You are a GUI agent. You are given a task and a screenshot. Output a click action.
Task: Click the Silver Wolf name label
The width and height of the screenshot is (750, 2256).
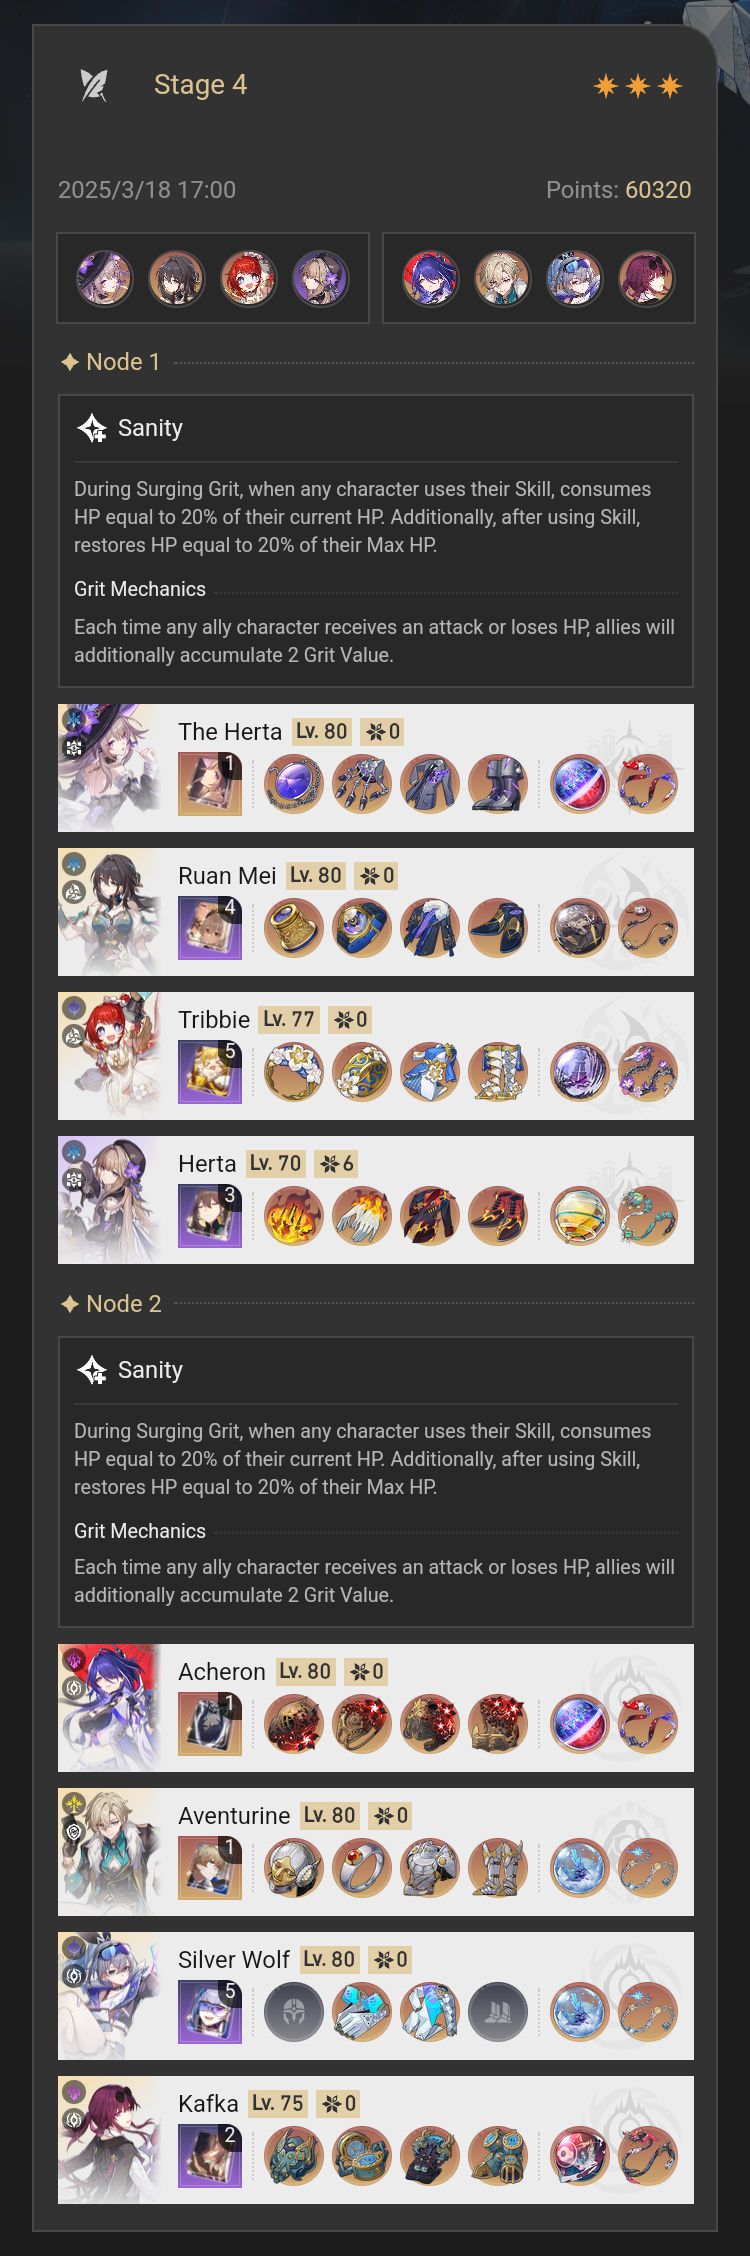click(x=234, y=1960)
